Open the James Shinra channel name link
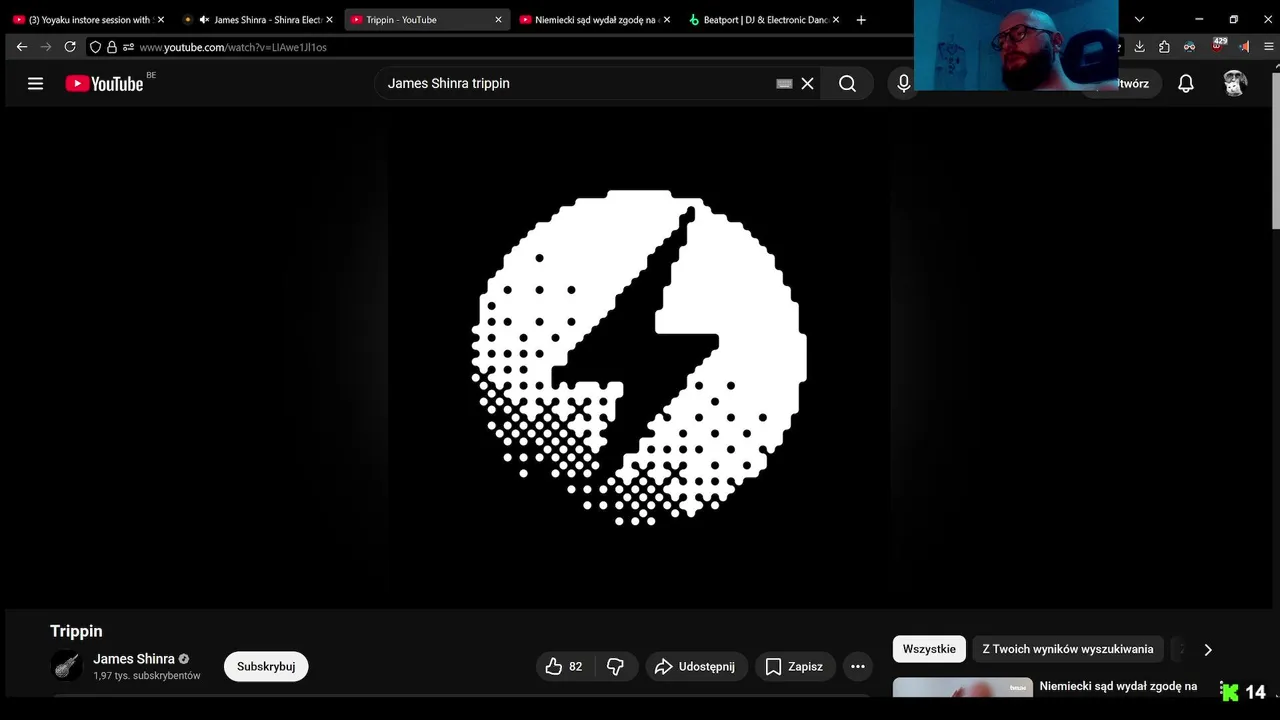Viewport: 1280px width, 720px height. pyautogui.click(x=134, y=659)
